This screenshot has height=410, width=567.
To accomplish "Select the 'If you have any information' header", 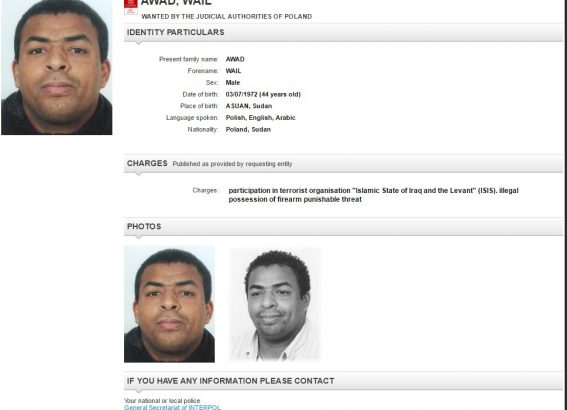I will (343, 381).
